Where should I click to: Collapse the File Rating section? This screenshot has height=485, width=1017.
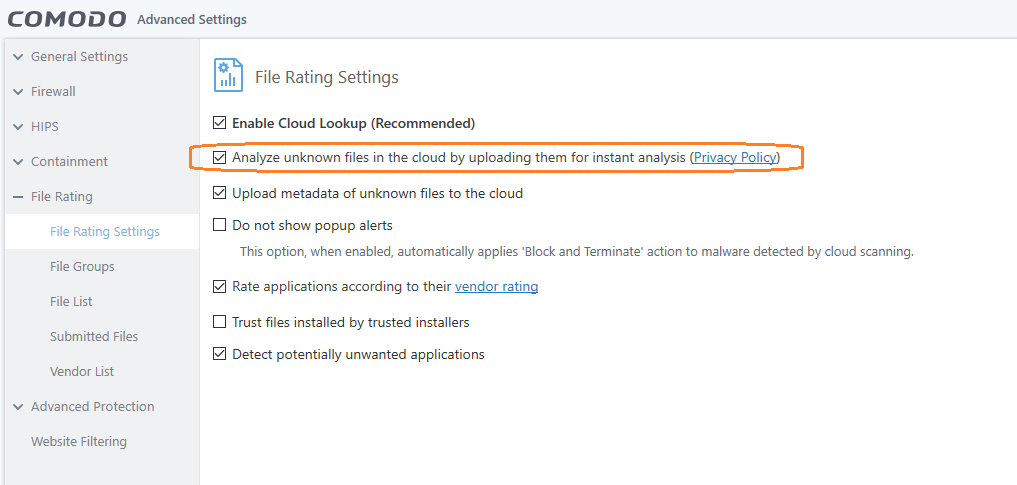pos(18,197)
